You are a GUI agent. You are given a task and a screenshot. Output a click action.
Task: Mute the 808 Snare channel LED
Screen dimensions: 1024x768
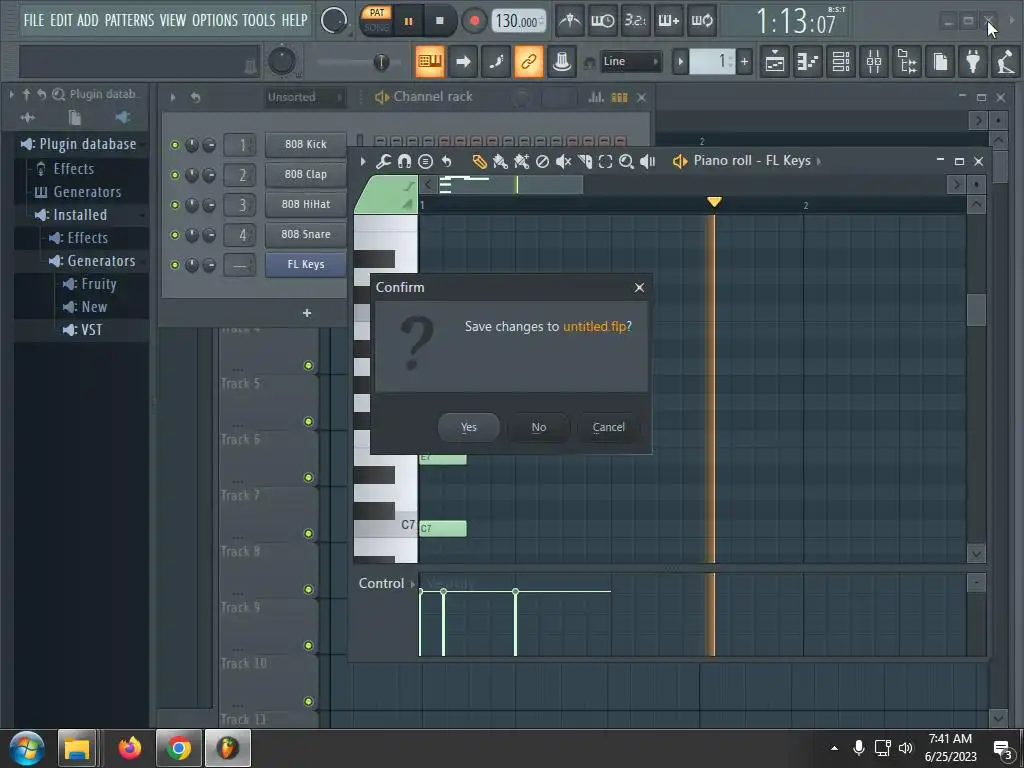coord(174,235)
